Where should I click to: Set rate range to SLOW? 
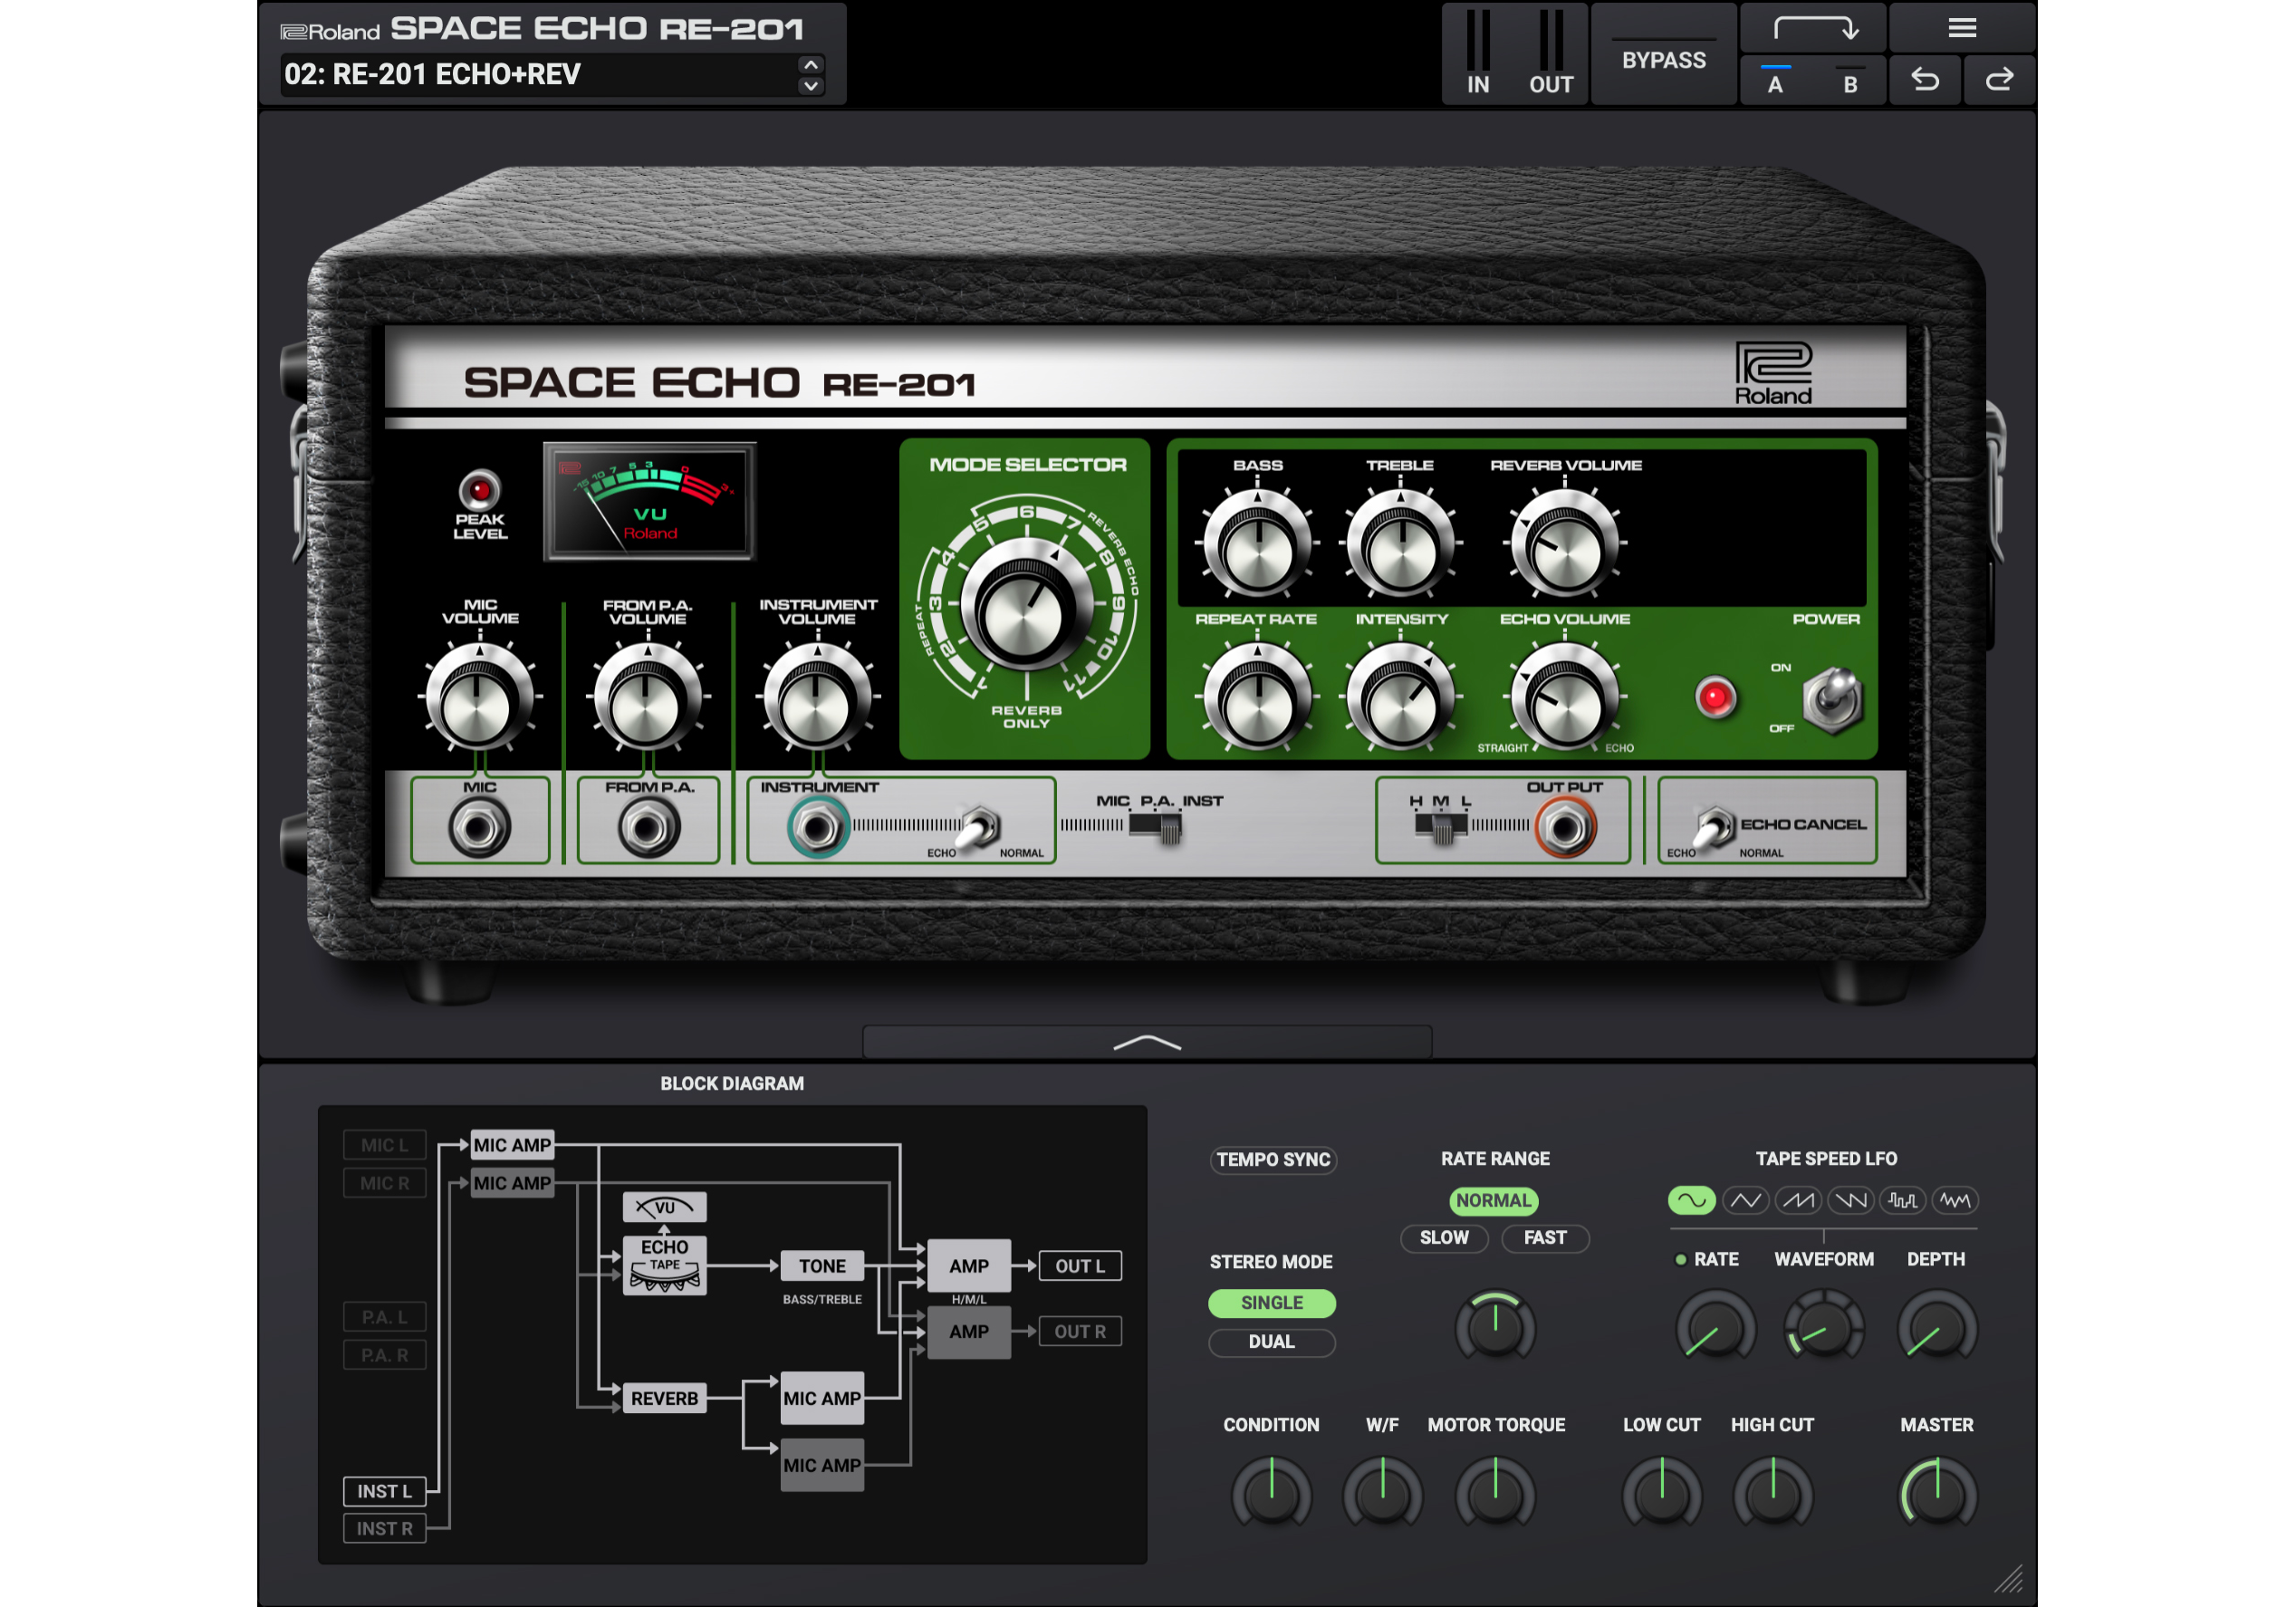(1444, 1237)
